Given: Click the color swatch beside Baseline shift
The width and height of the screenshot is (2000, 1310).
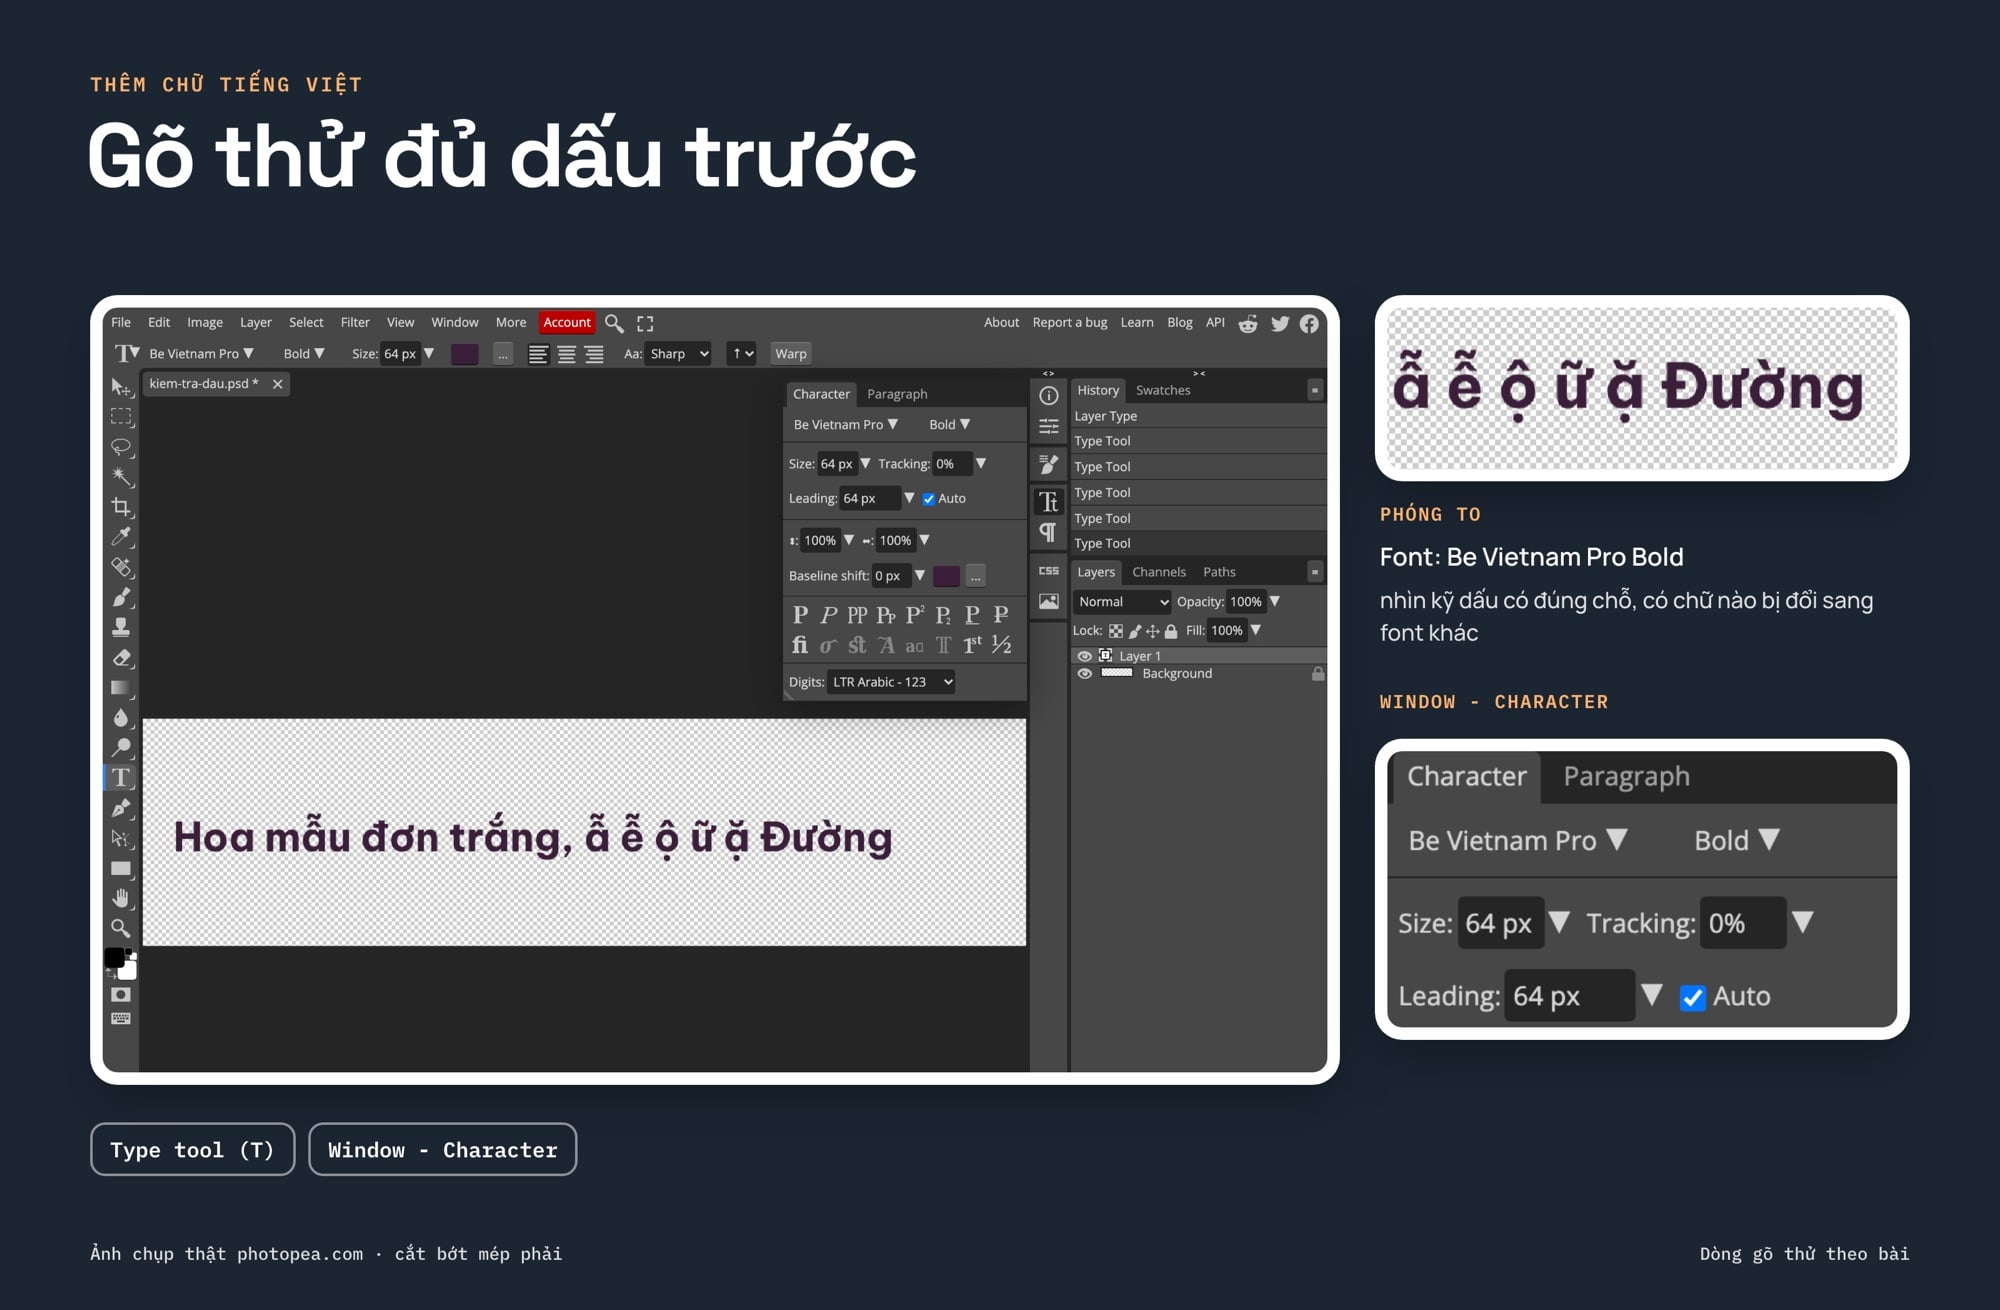Looking at the screenshot, I should click(946, 576).
